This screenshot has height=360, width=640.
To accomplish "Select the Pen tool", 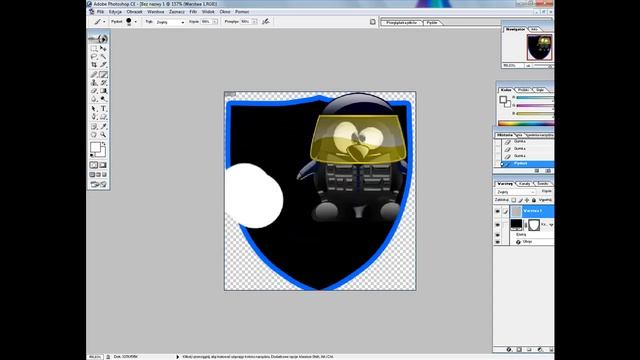I will click(94, 117).
